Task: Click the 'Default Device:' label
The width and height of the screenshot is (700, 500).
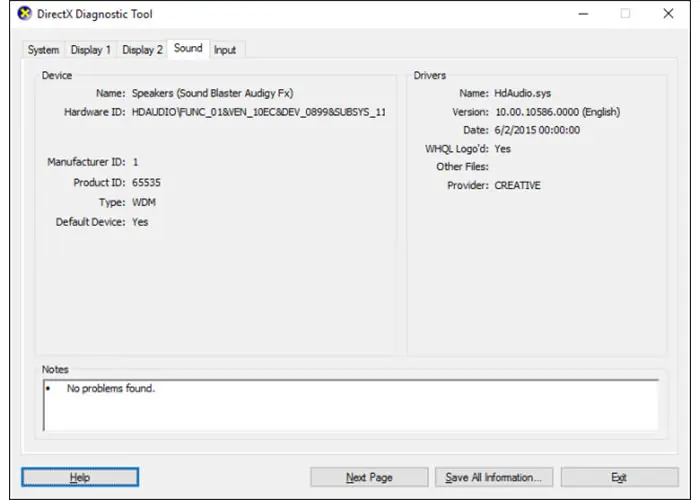Action: point(91,222)
